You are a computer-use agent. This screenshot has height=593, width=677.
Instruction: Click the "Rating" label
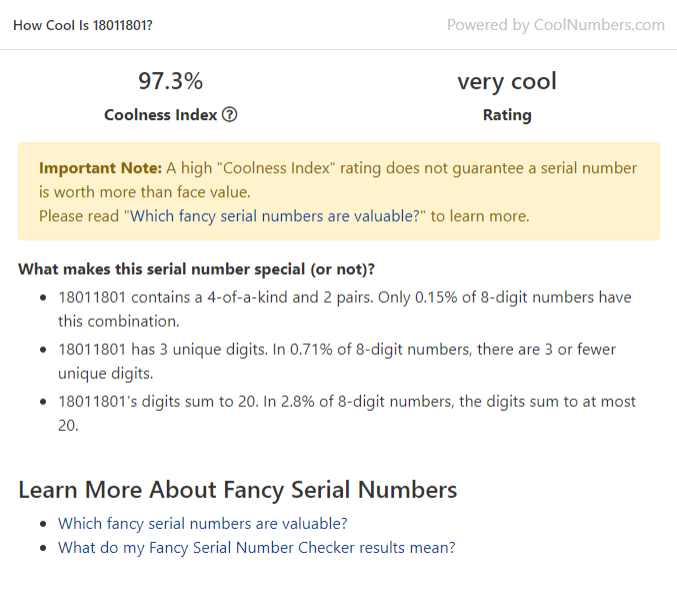(507, 115)
